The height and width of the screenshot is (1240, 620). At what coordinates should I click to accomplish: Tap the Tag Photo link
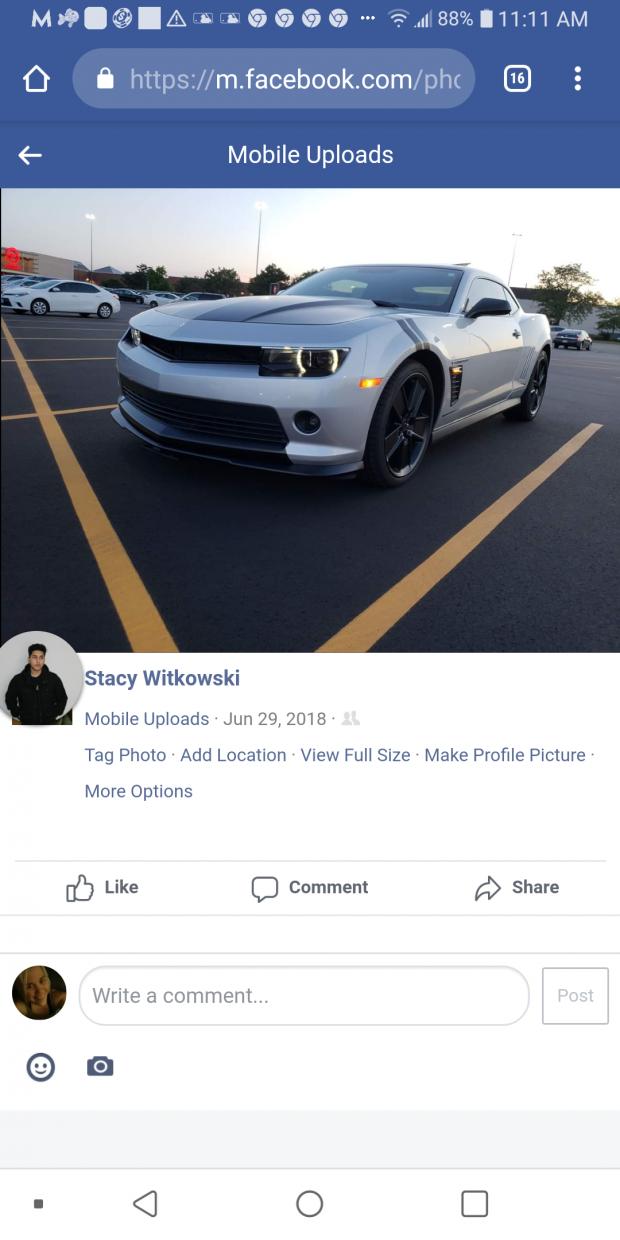(125, 755)
